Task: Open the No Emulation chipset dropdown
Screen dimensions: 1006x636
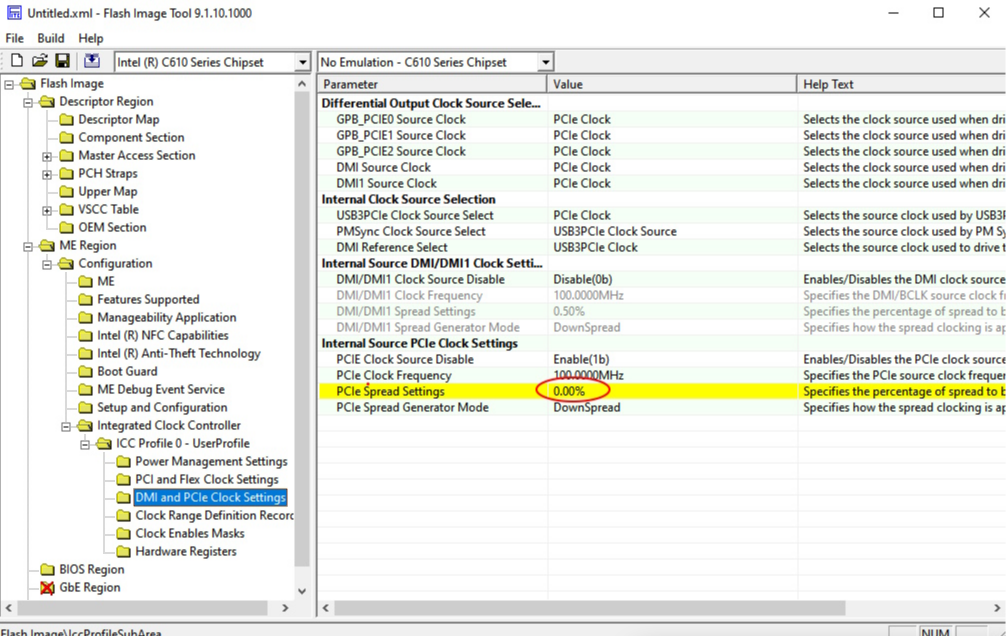Action: pyautogui.click(x=545, y=62)
